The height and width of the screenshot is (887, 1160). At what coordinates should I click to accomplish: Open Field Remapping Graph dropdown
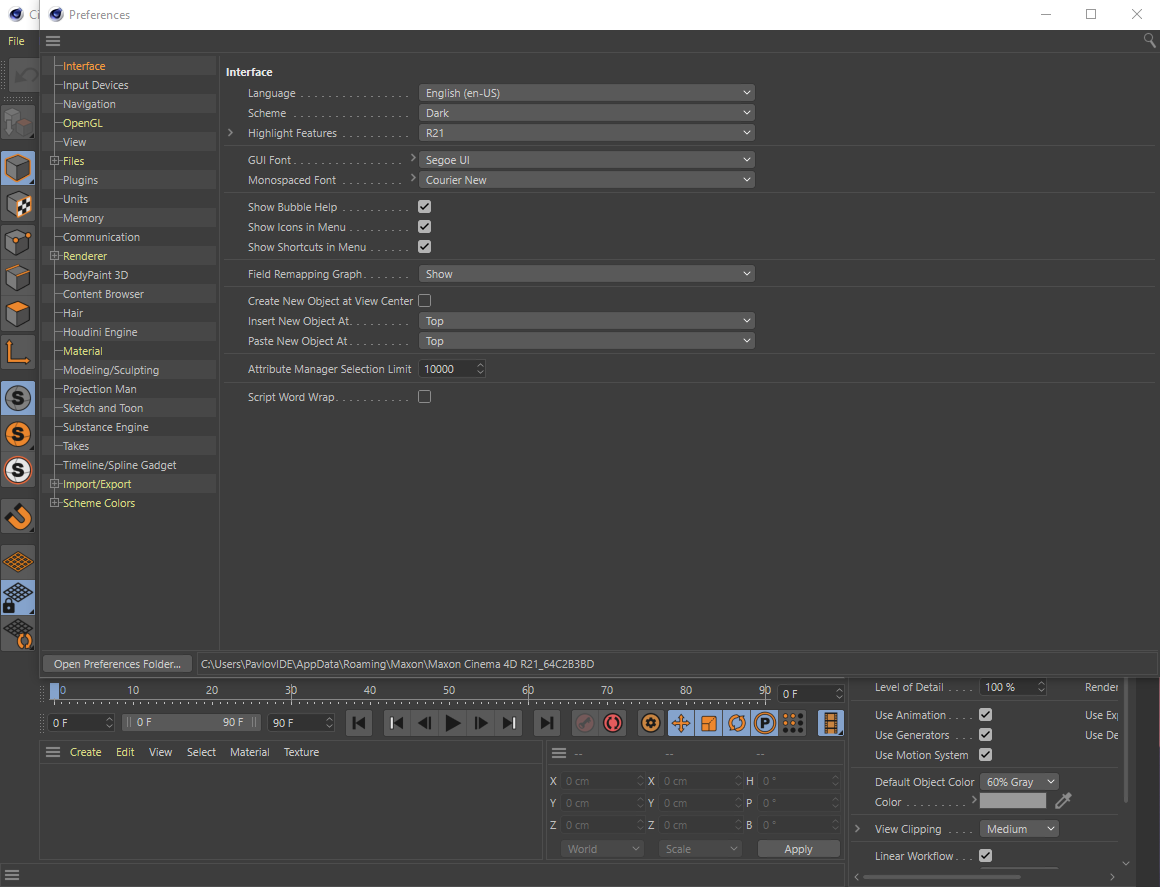coord(587,274)
